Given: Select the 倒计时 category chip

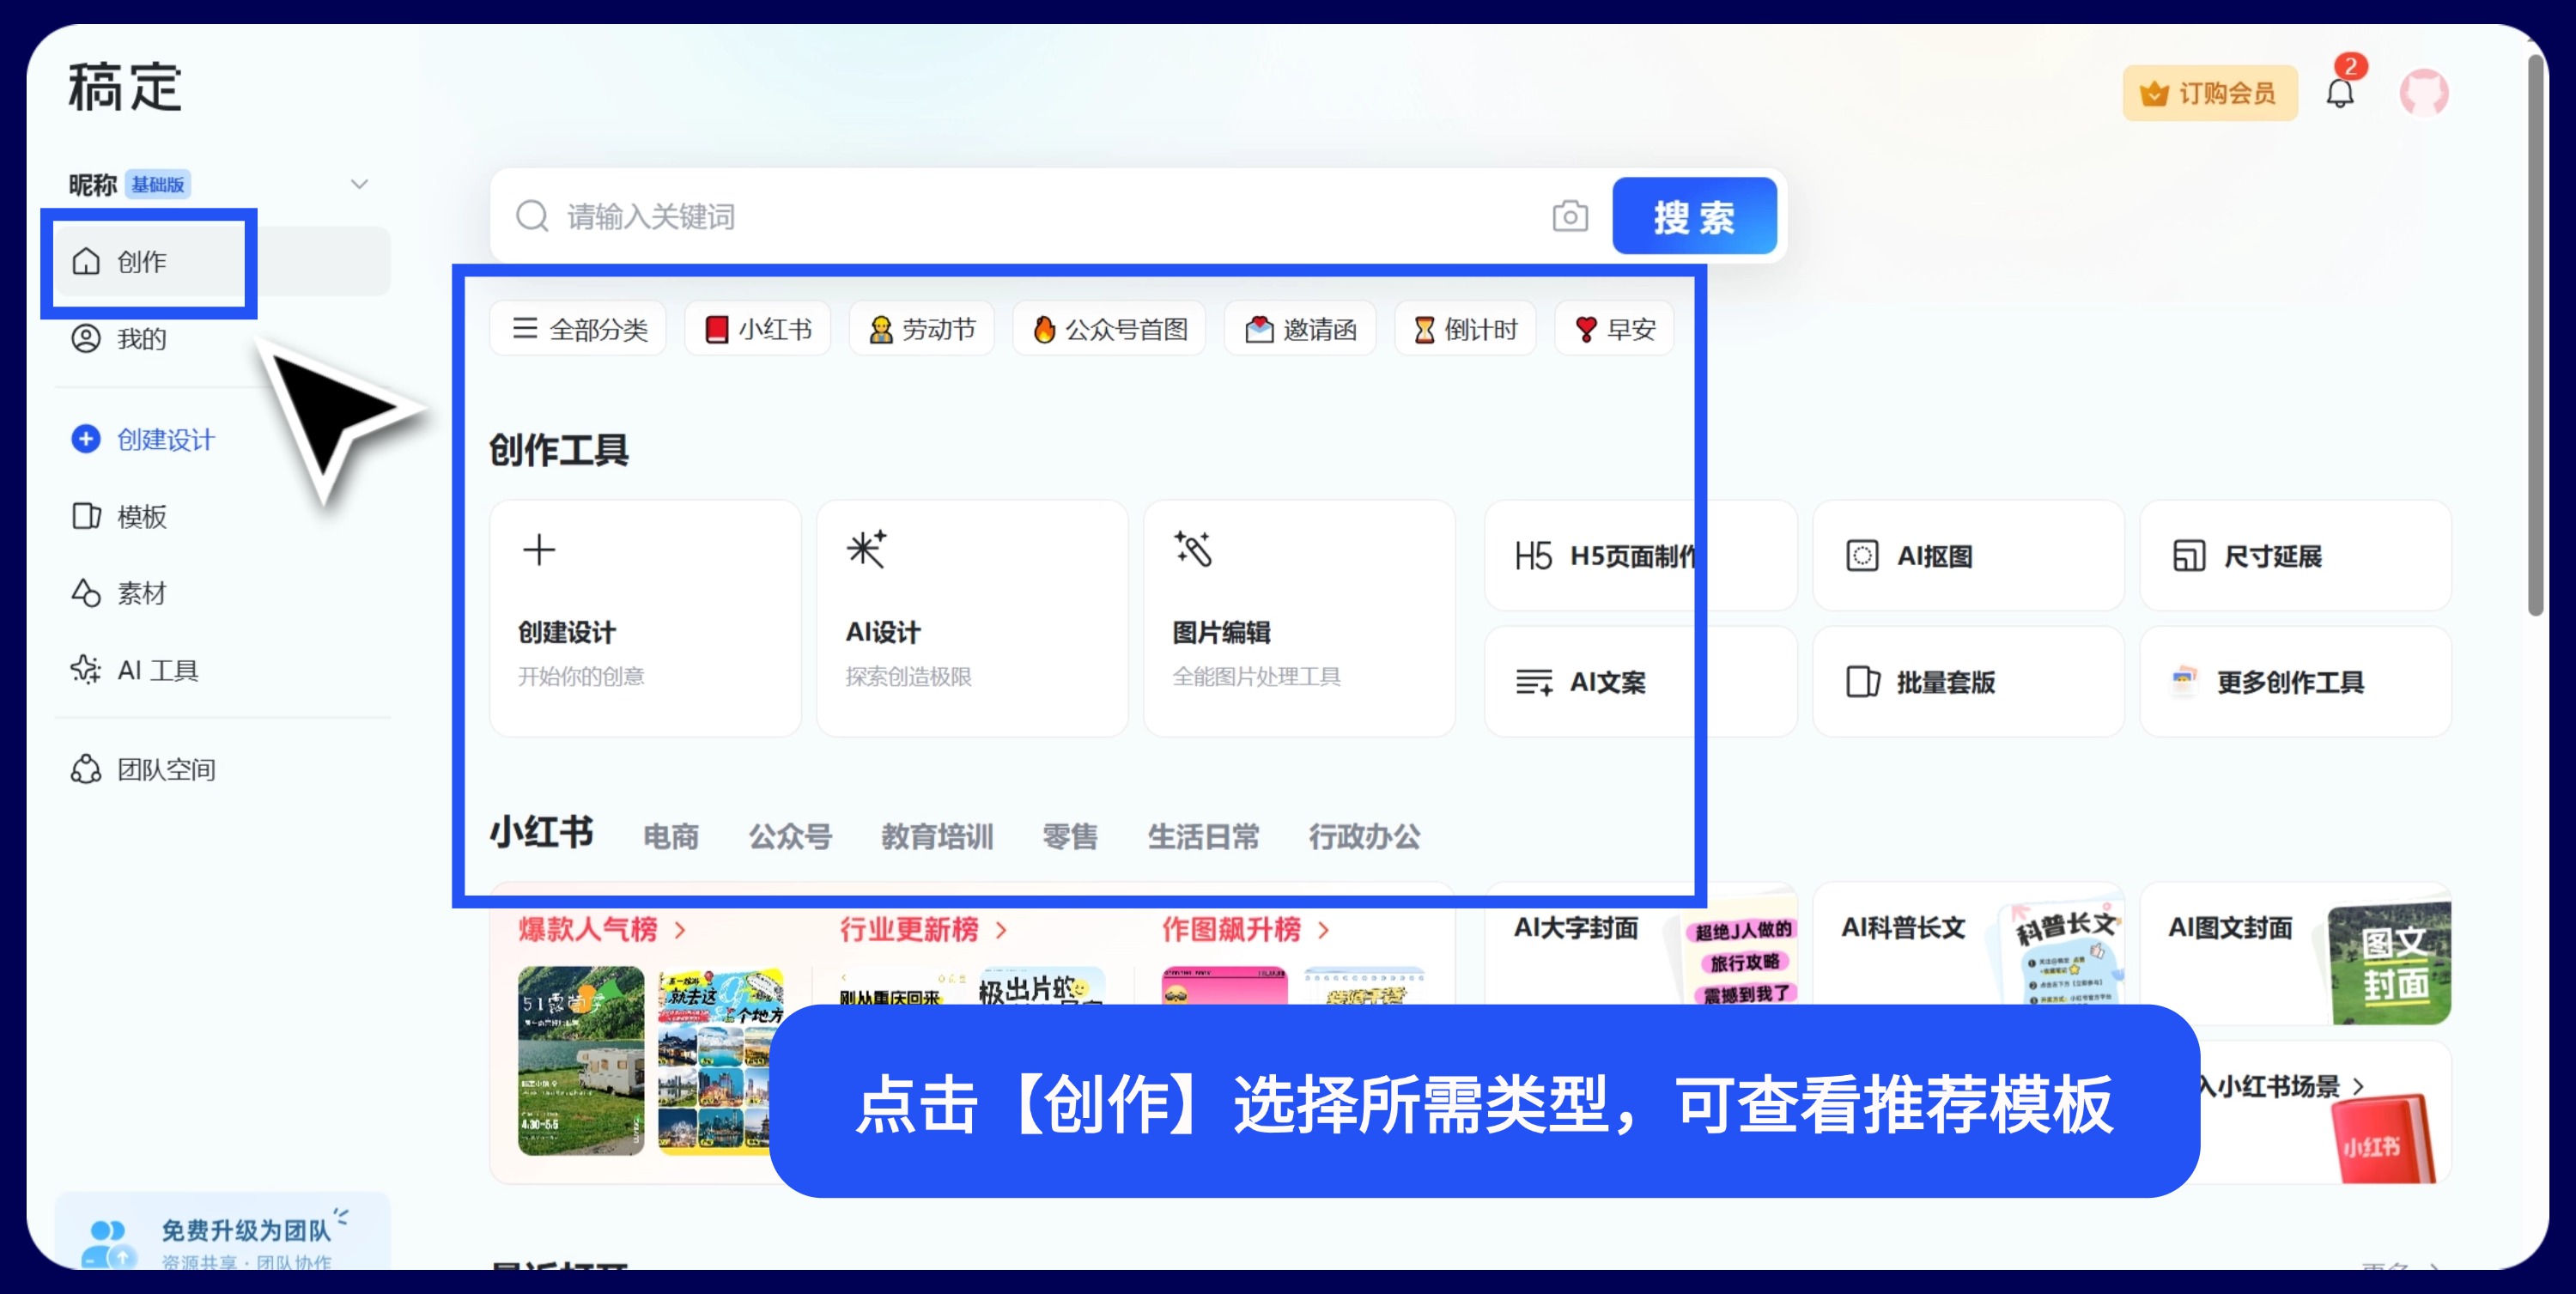Looking at the screenshot, I should click(x=1466, y=329).
